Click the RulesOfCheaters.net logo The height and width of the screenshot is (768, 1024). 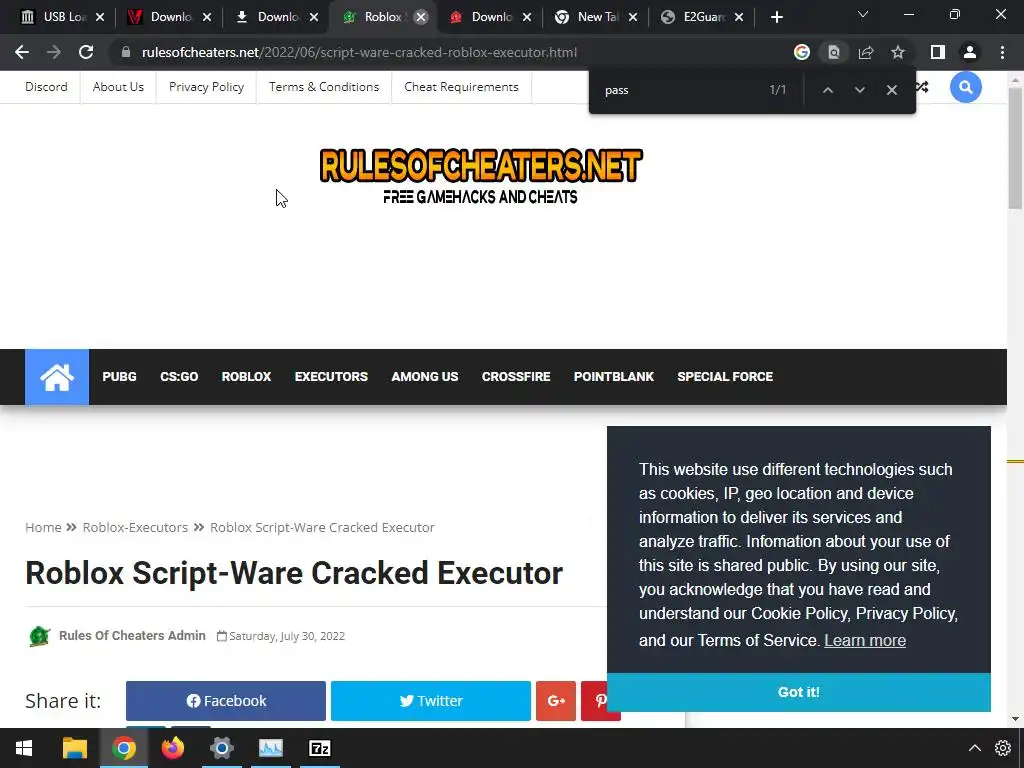tap(481, 176)
